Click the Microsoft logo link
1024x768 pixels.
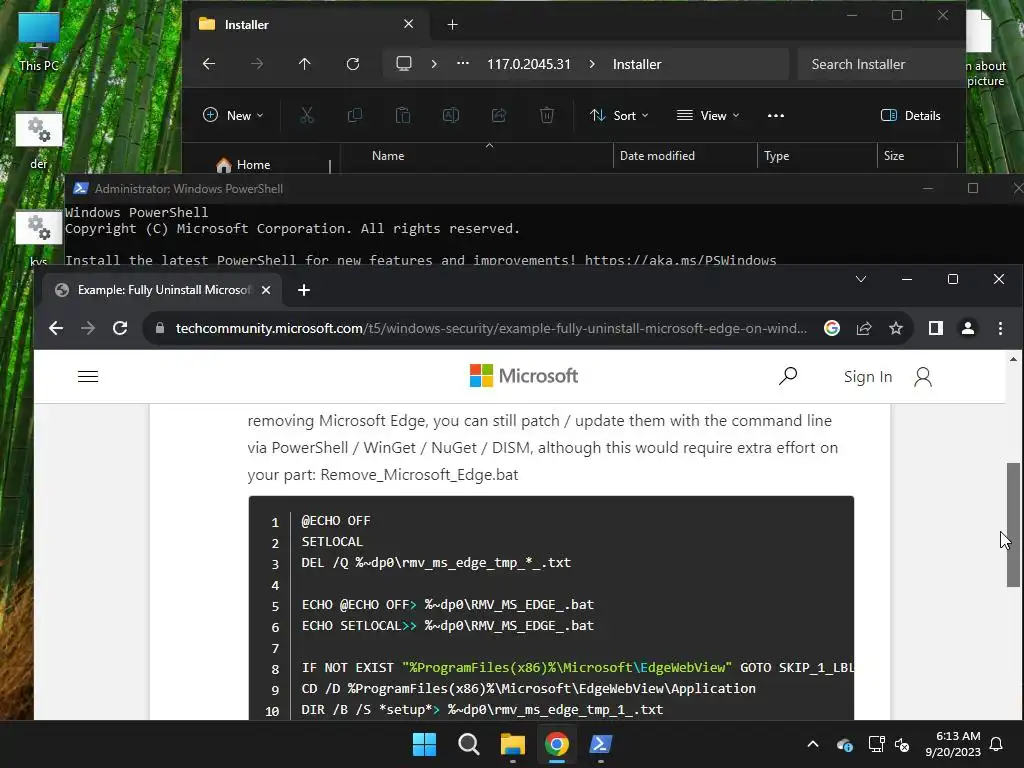point(524,376)
